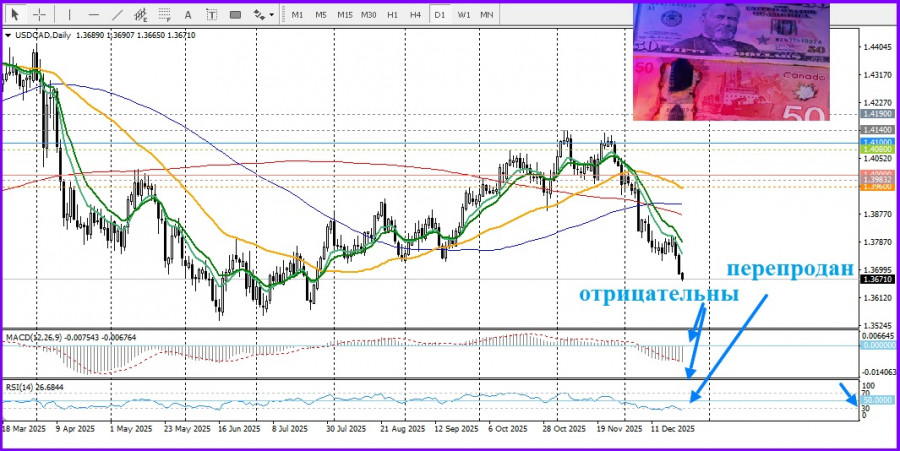Select the cursor arrow tool
This screenshot has width=900, height=451.
pyautogui.click(x=15, y=15)
